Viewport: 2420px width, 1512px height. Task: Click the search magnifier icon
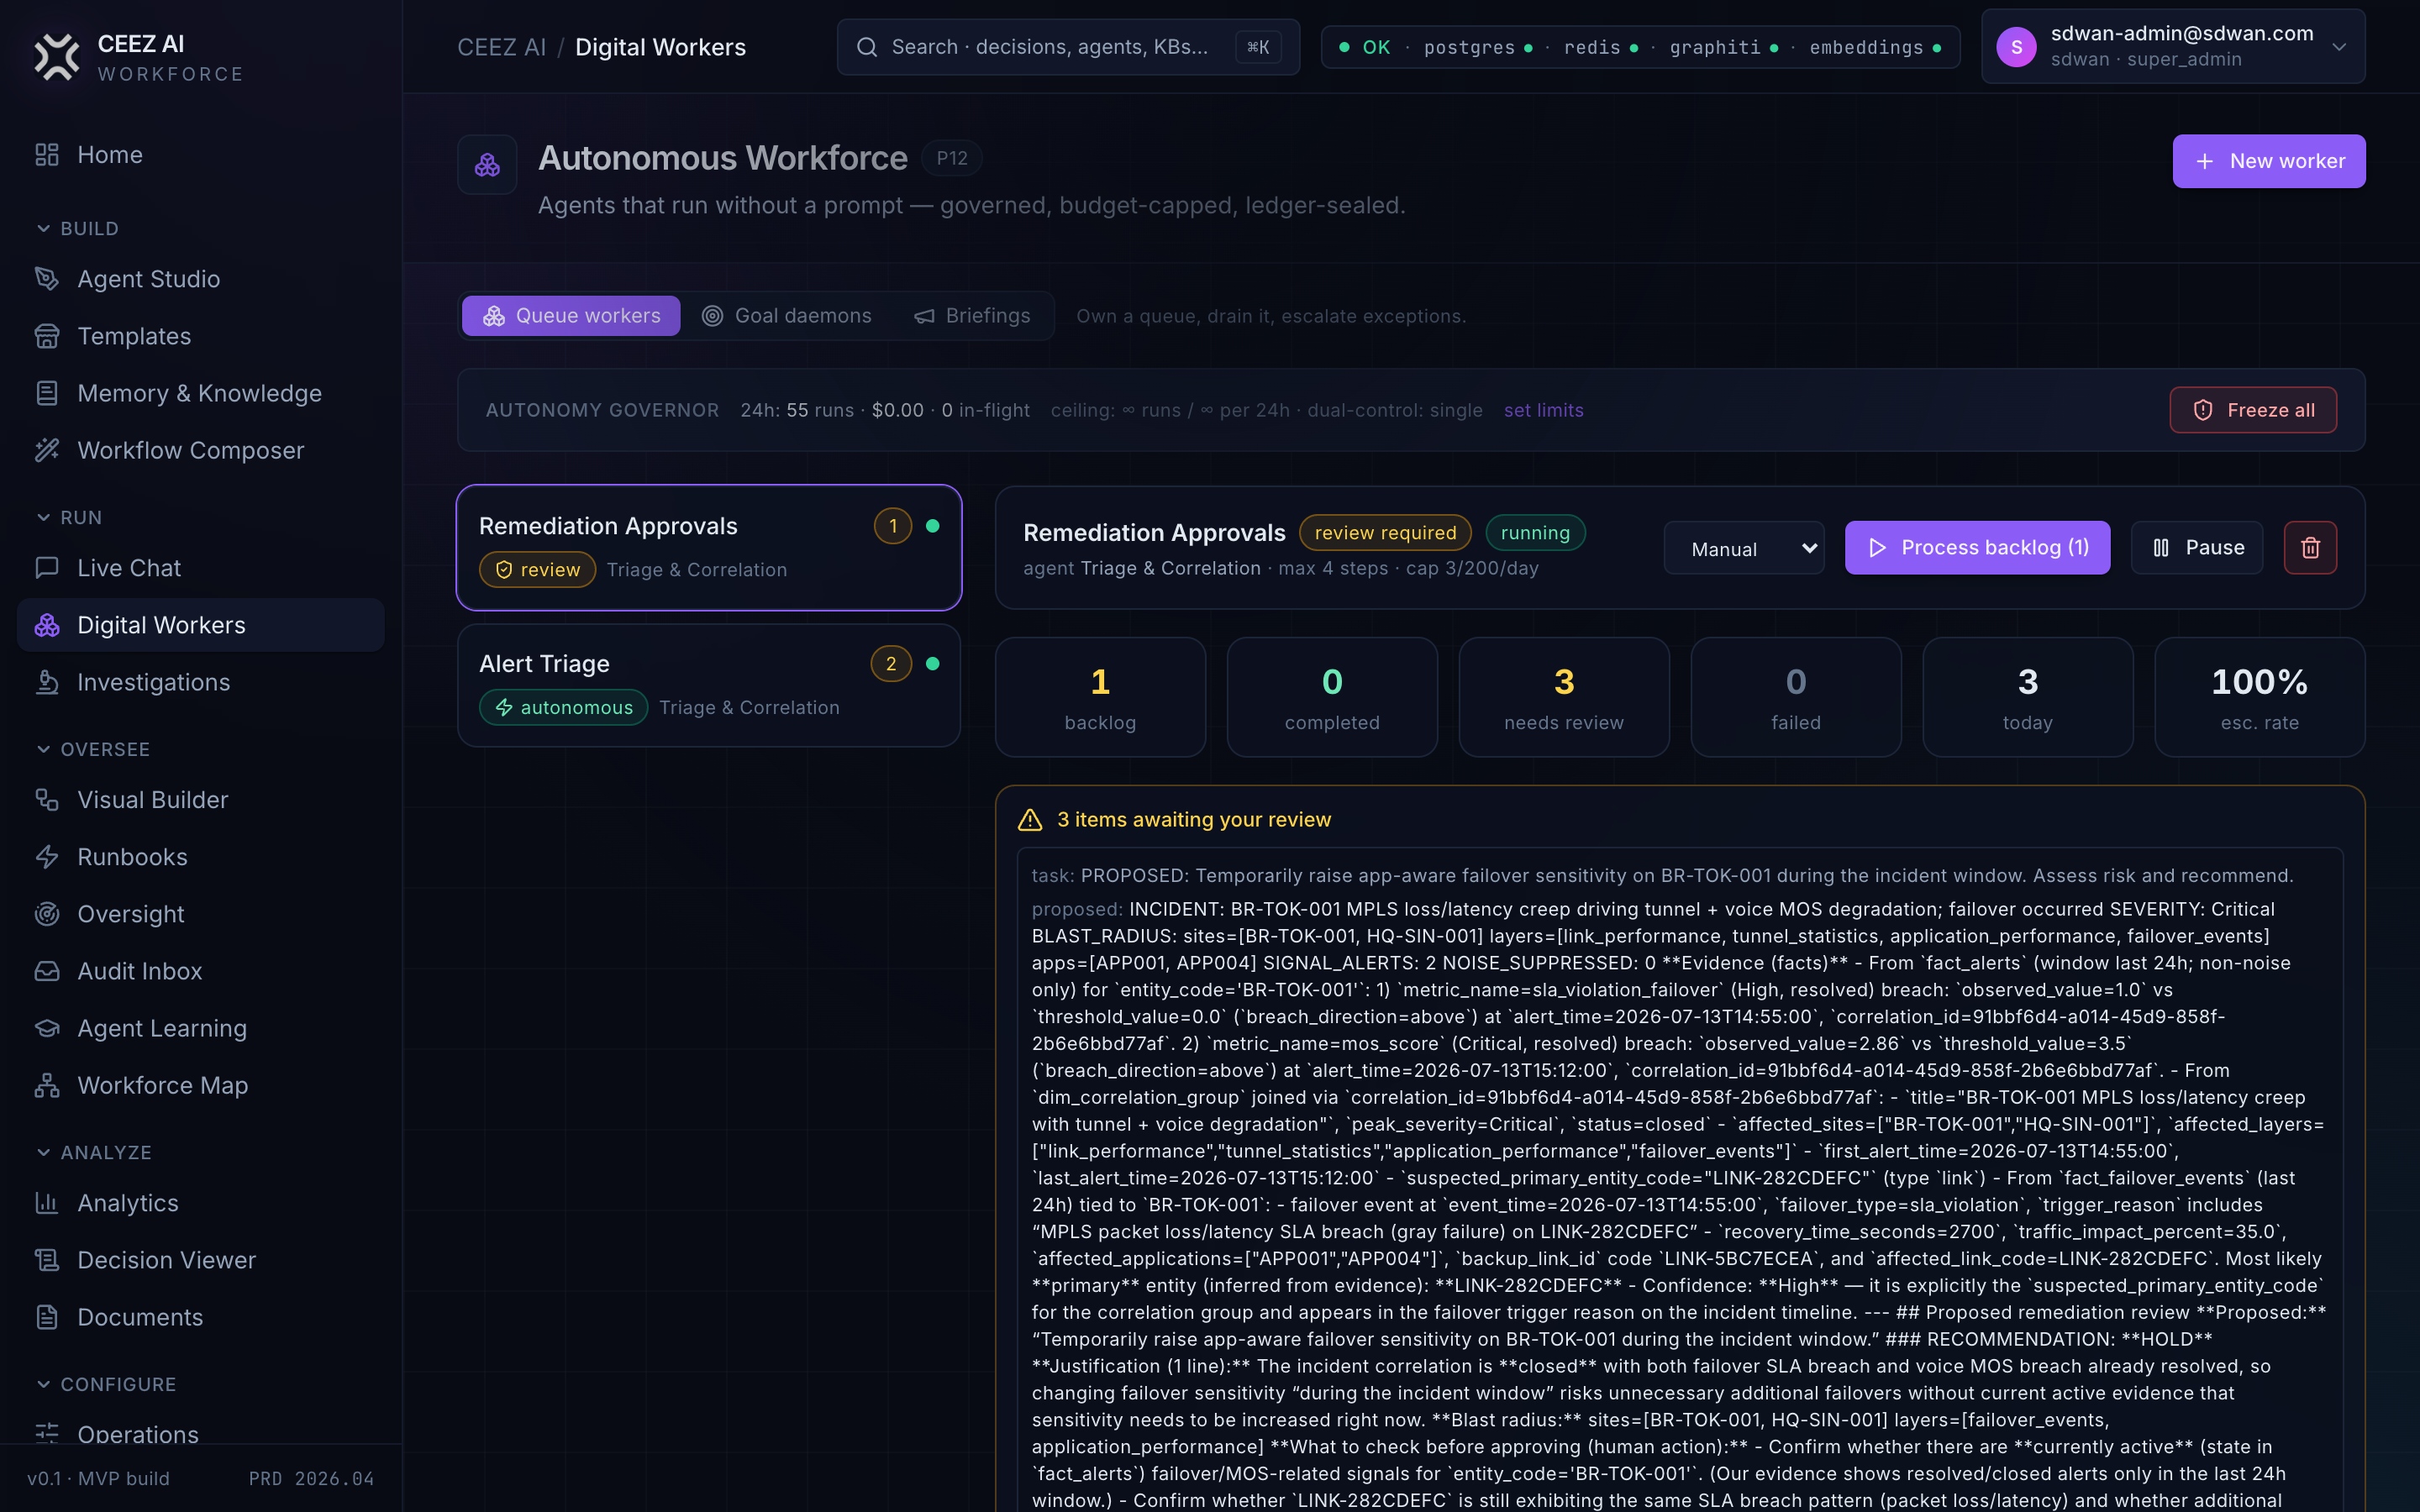point(867,47)
